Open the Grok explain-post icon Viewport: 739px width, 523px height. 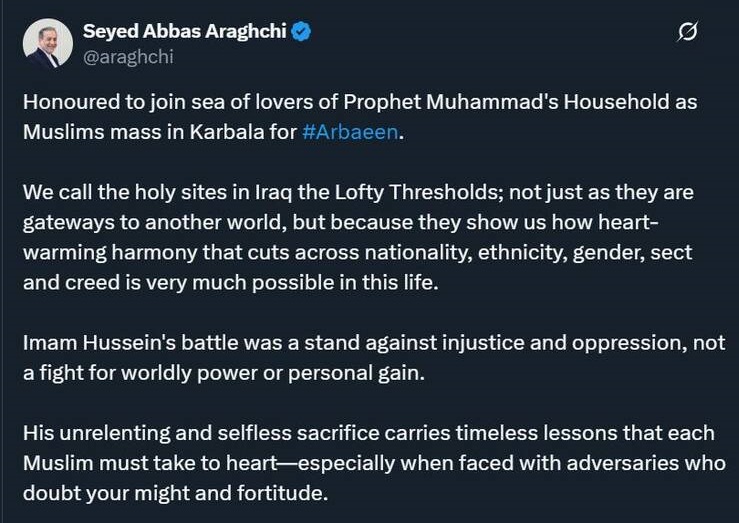pos(688,32)
